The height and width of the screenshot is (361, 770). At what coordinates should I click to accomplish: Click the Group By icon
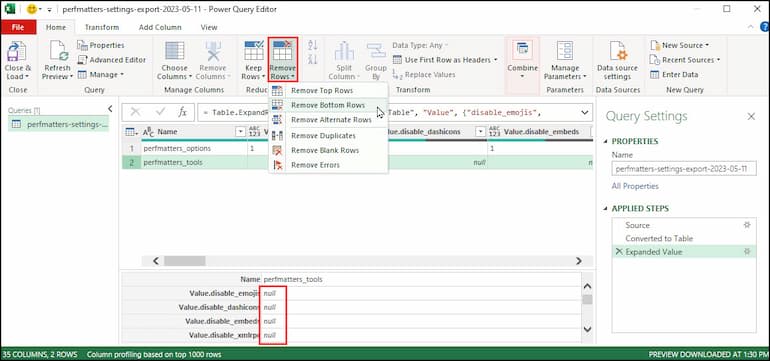tap(376, 52)
